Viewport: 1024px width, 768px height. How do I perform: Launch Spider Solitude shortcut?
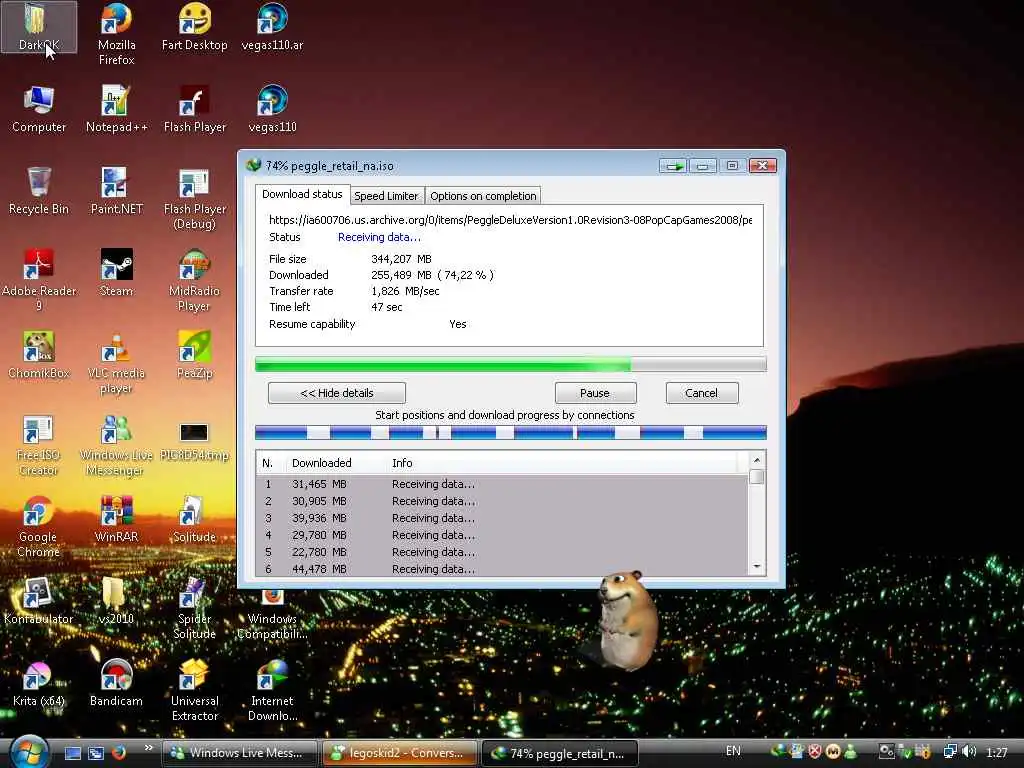[195, 609]
